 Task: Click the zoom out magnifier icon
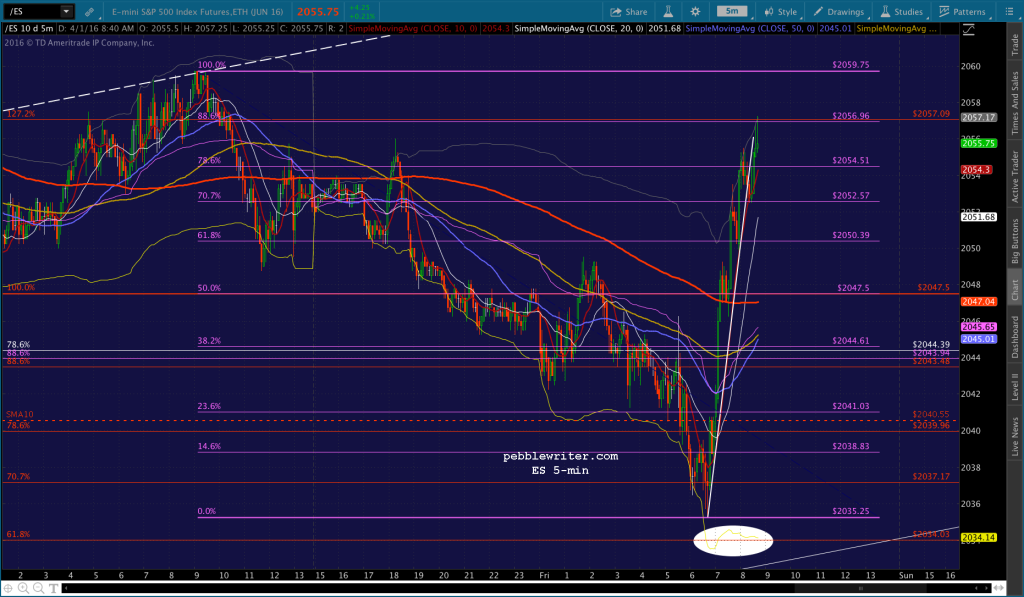(x=39, y=589)
